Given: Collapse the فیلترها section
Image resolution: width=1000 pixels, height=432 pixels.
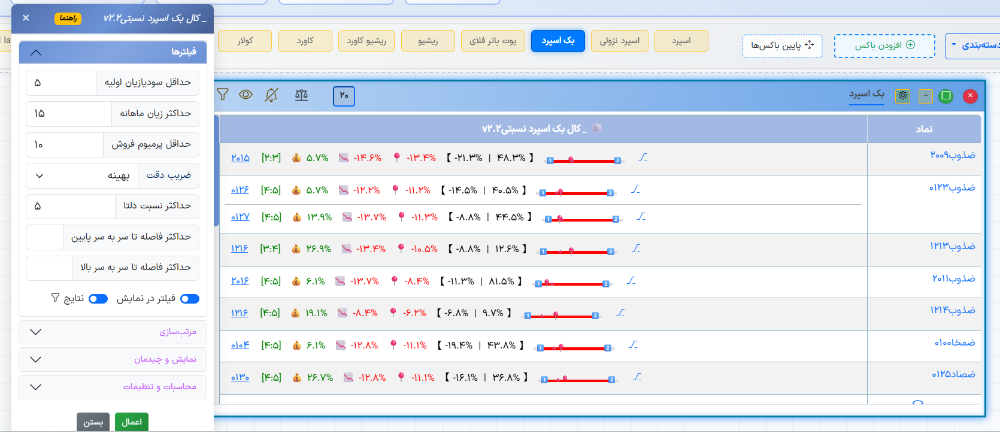Looking at the screenshot, I should (x=113, y=51).
